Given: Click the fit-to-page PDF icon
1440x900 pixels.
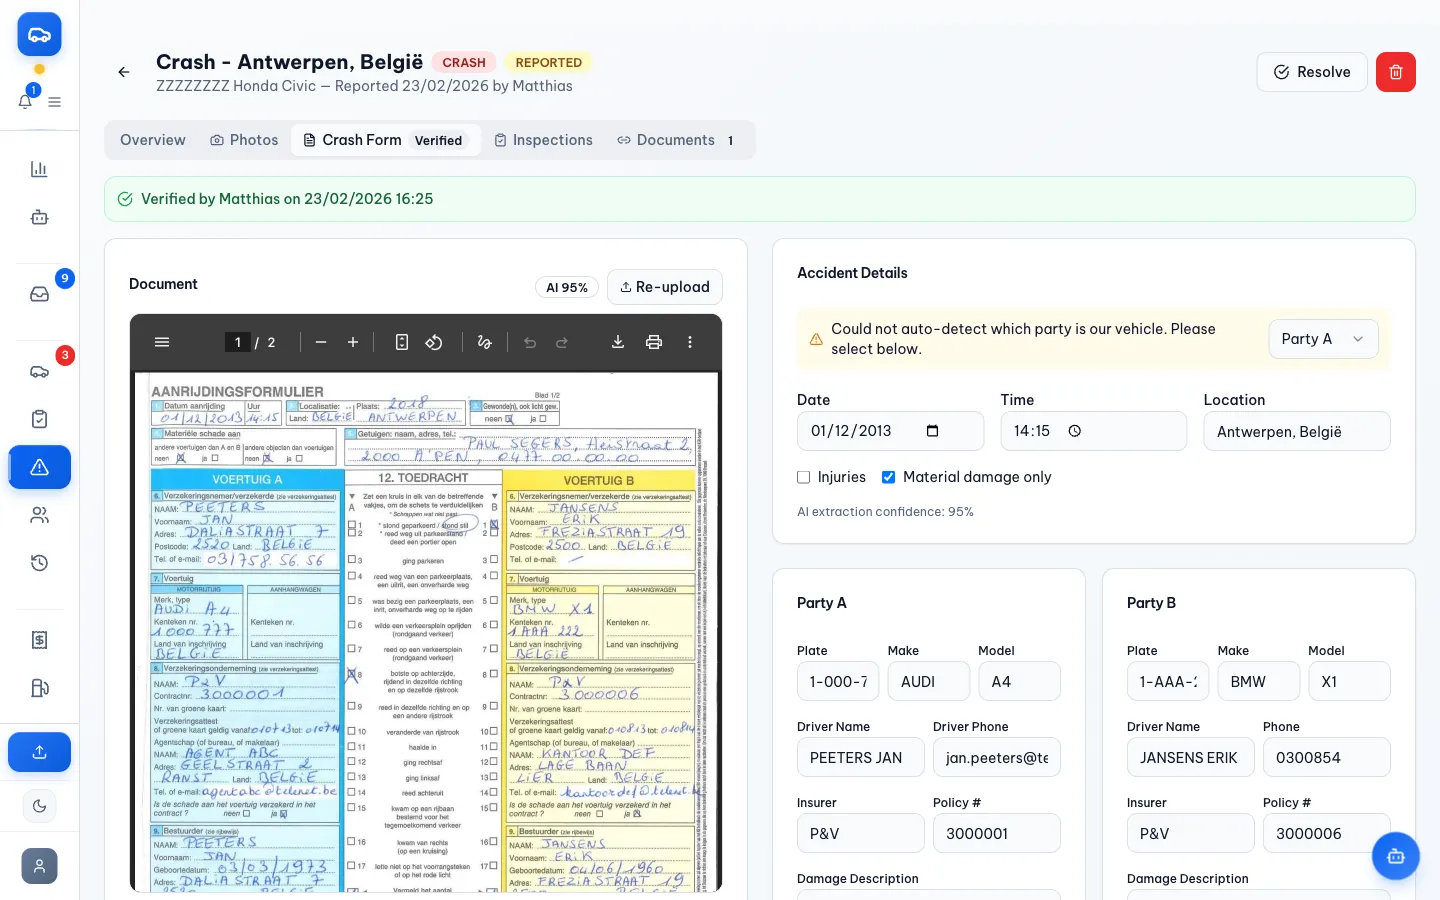Looking at the screenshot, I should tap(402, 342).
